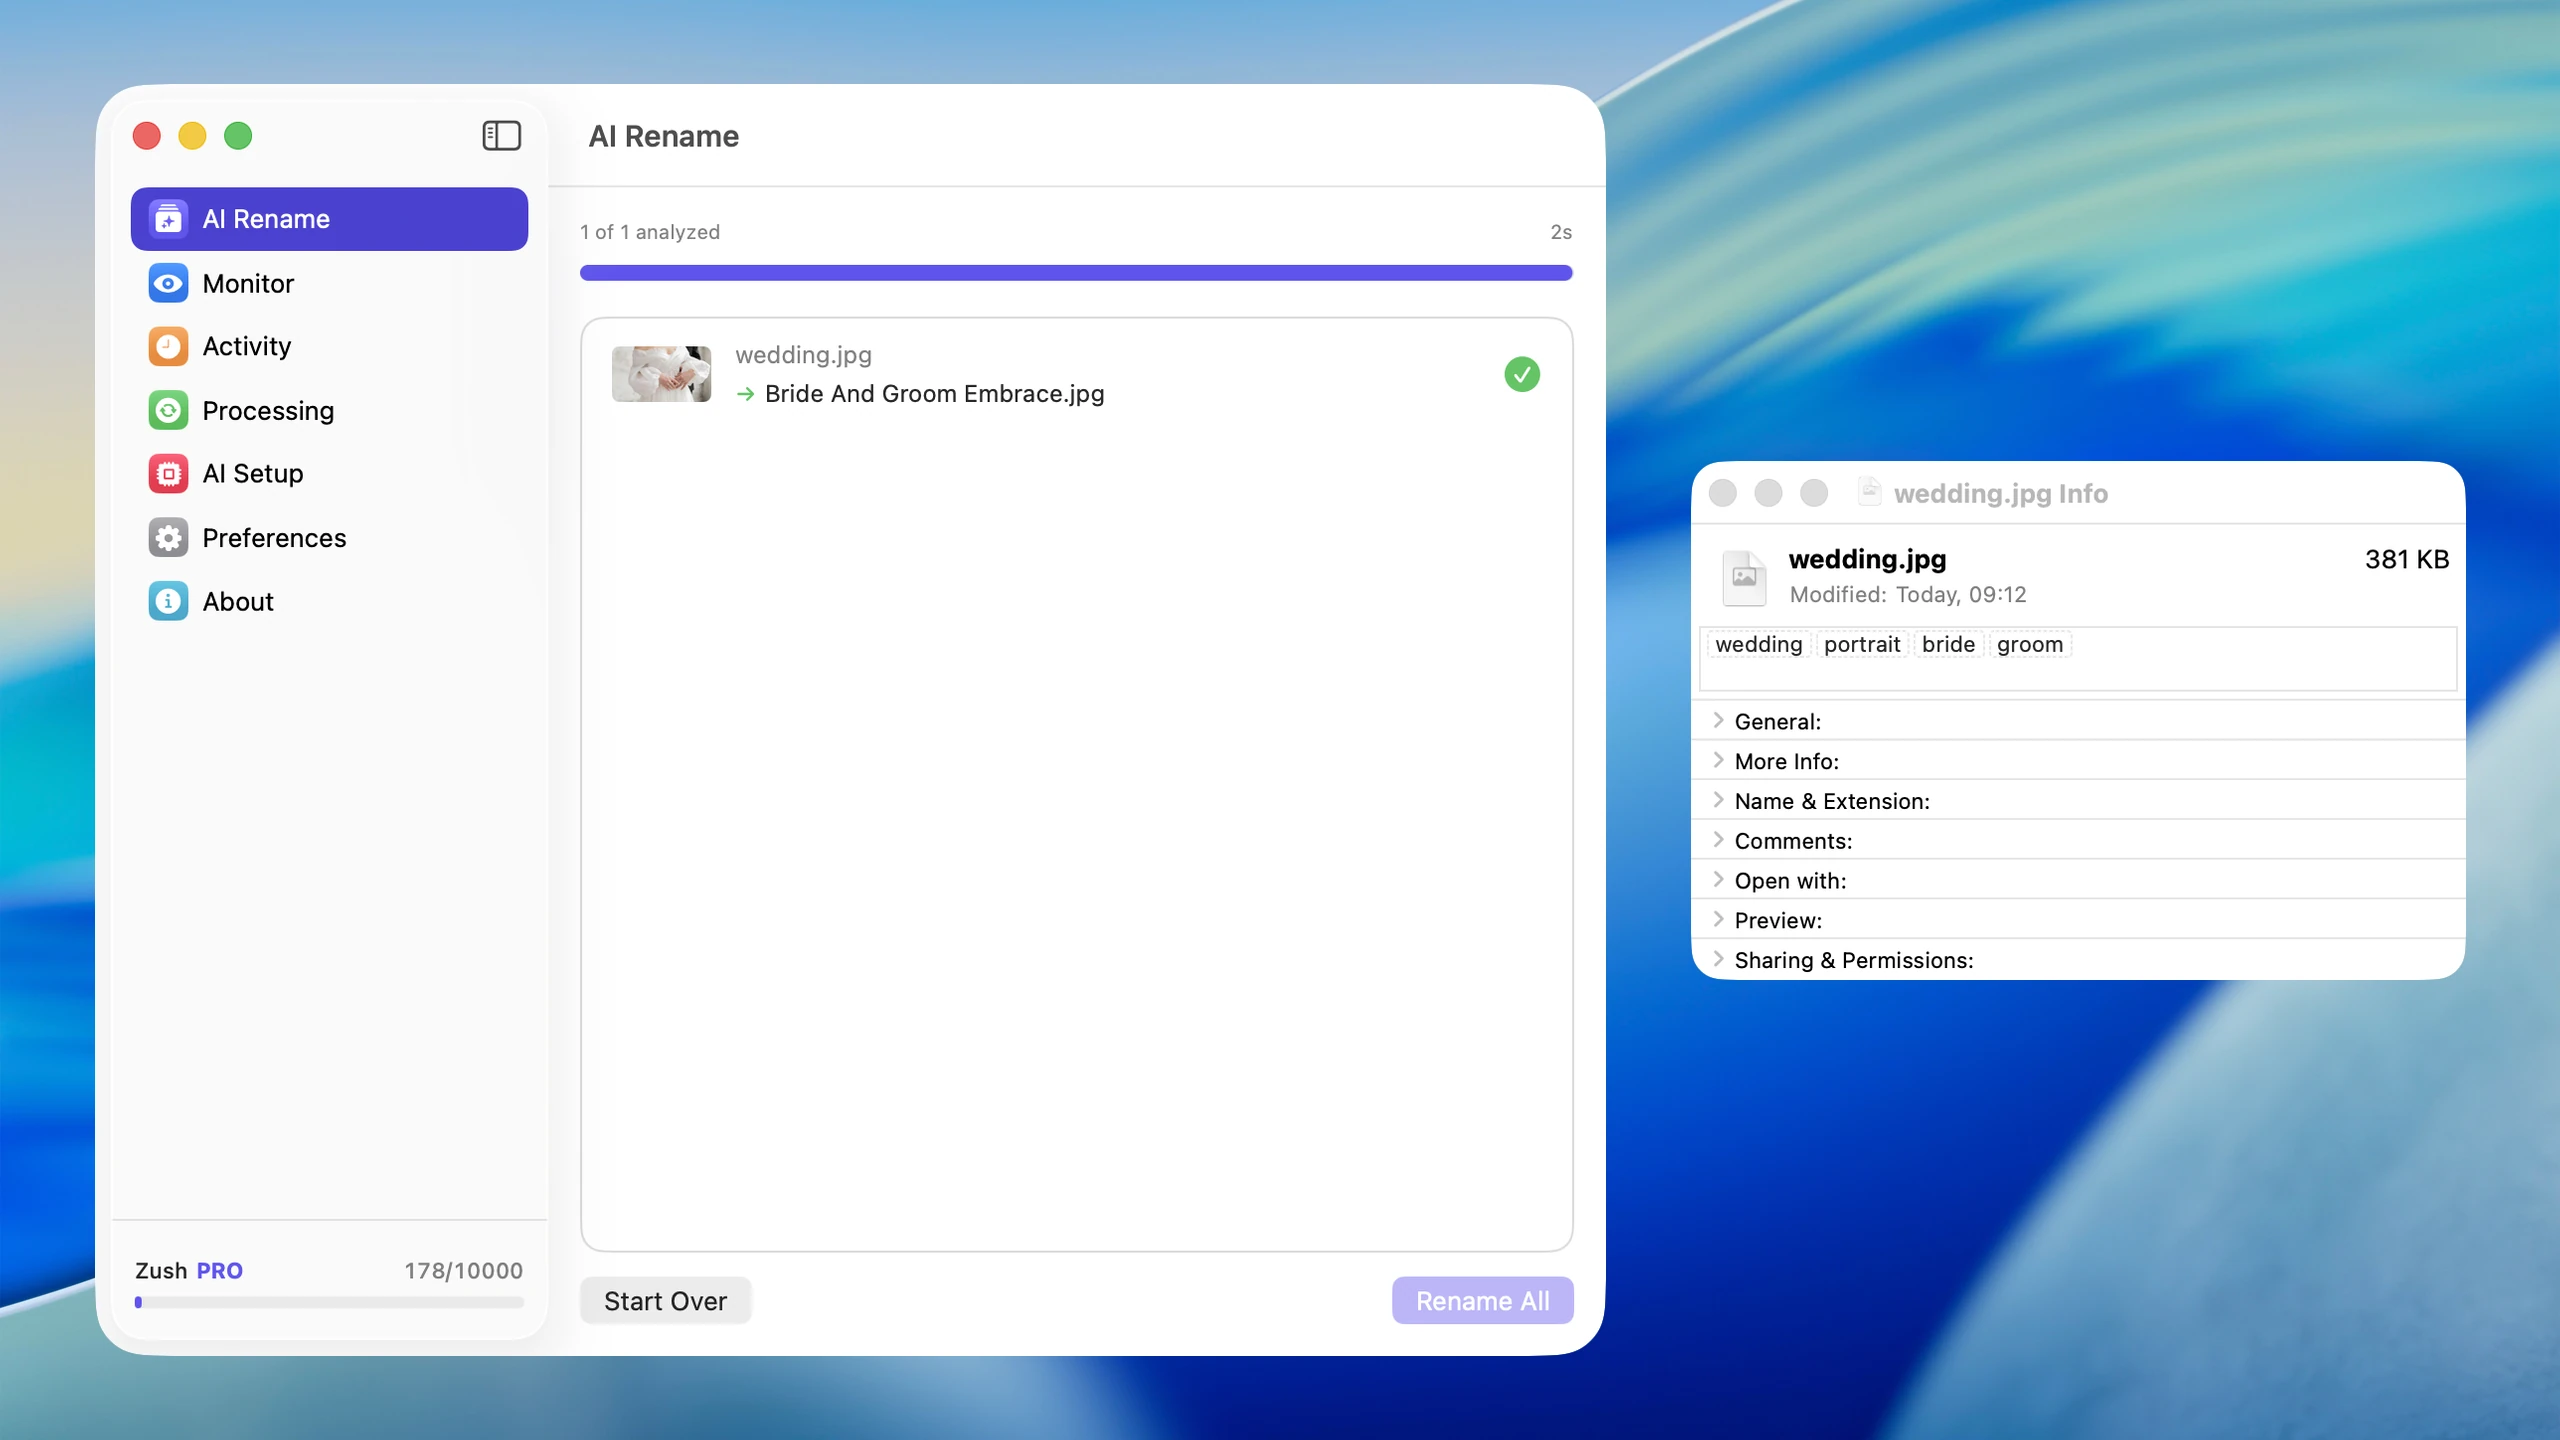The width and height of the screenshot is (2560, 1440).
Task: Click the green checkmark status icon
Action: 1522,374
